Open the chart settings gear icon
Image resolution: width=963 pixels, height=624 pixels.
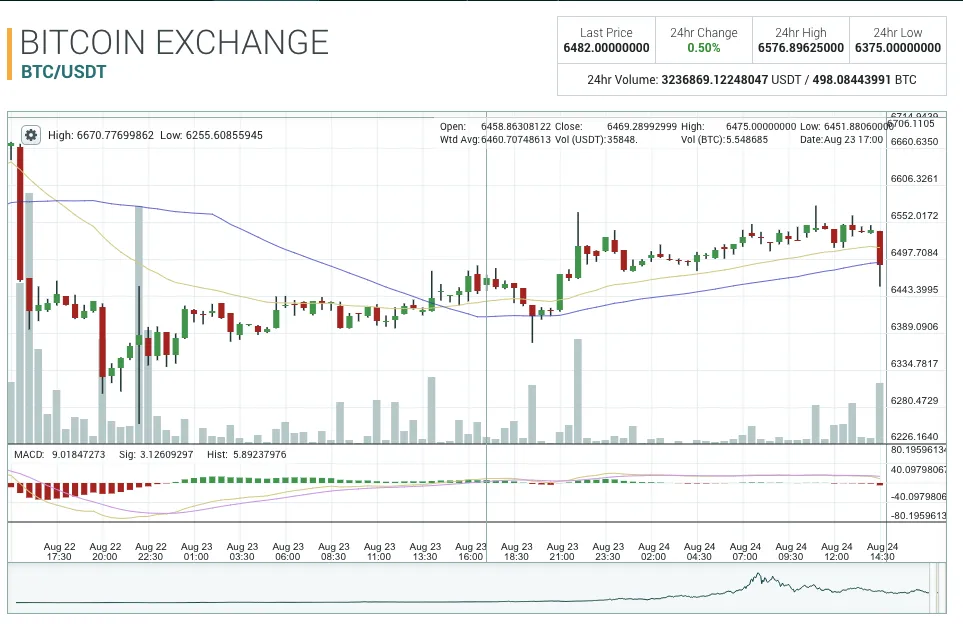click(x=31, y=135)
